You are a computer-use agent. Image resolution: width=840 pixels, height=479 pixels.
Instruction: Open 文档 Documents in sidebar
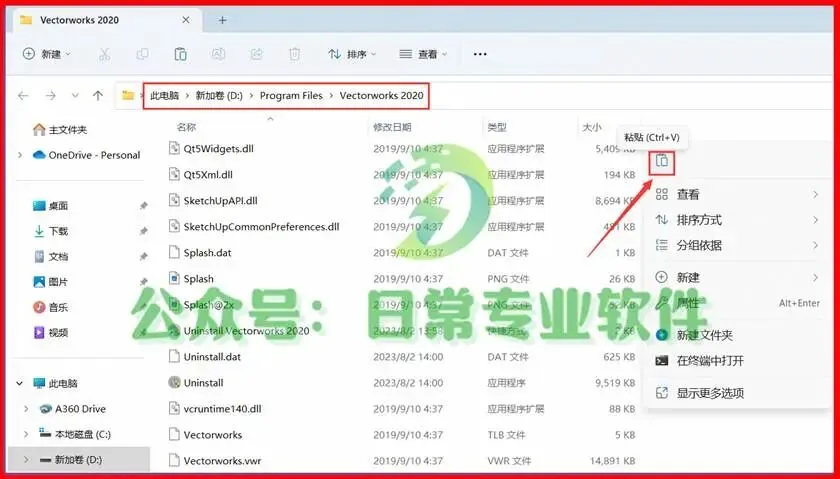tap(51, 257)
